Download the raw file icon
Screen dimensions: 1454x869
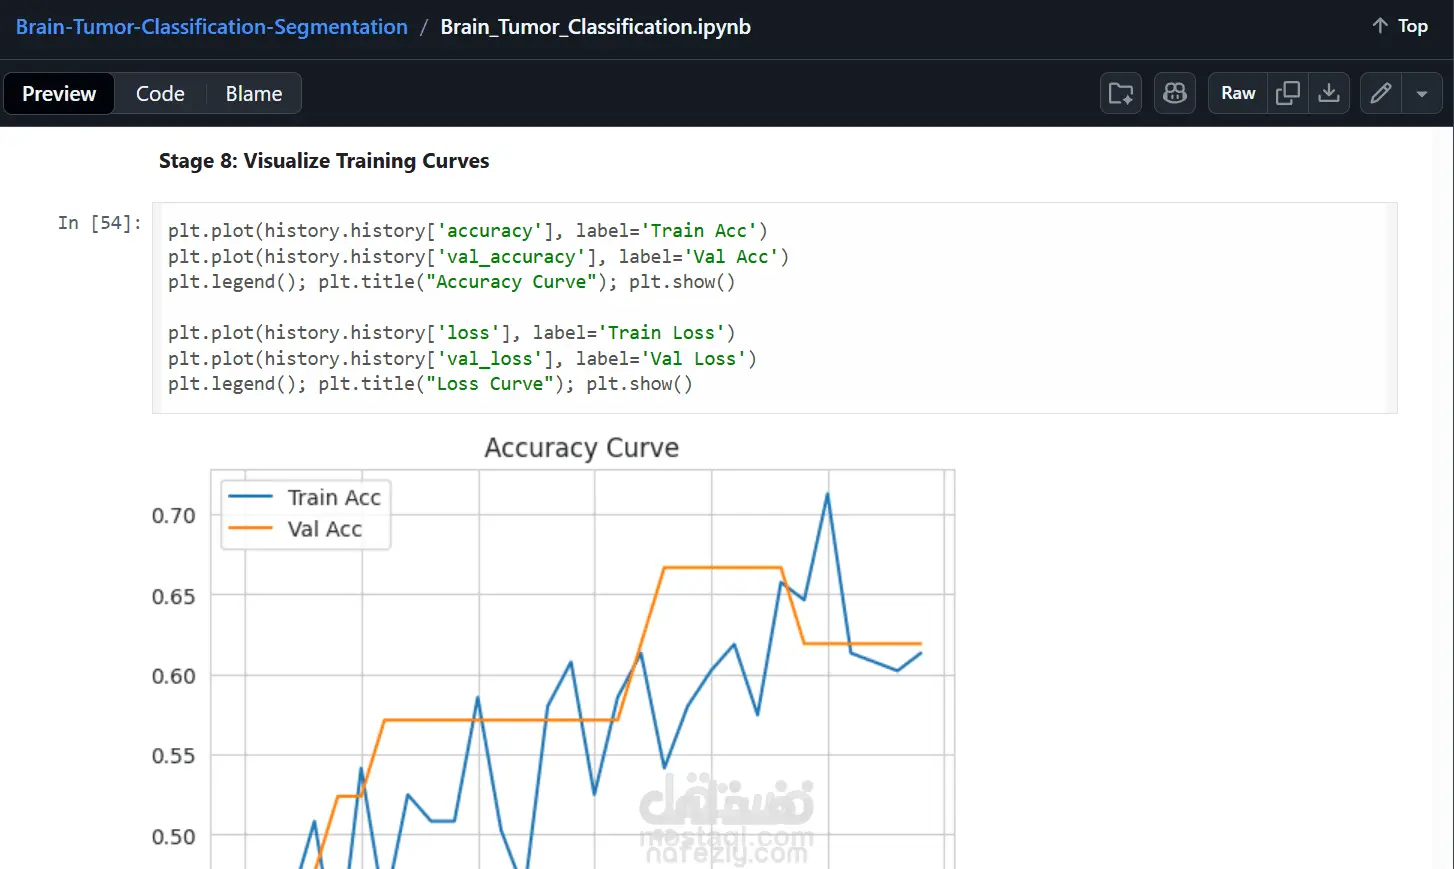coord(1329,93)
